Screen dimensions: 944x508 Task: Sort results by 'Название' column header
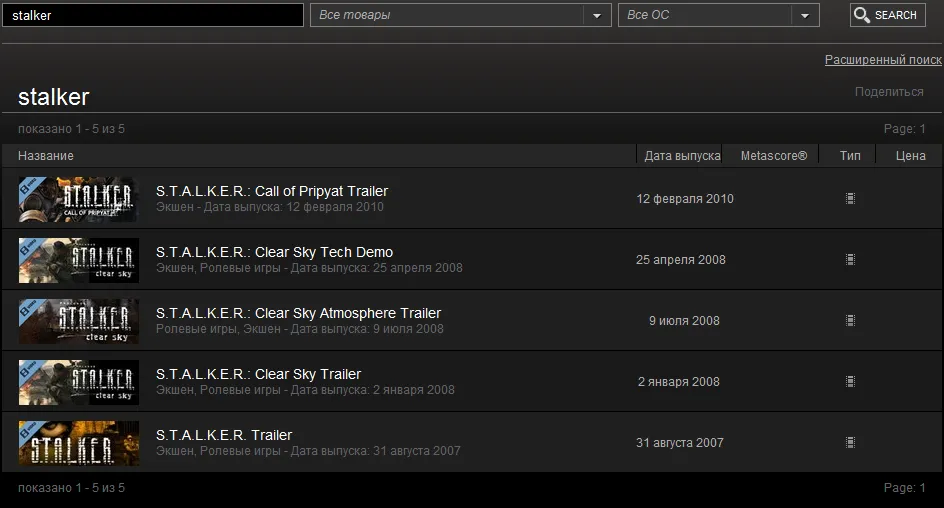tap(46, 156)
